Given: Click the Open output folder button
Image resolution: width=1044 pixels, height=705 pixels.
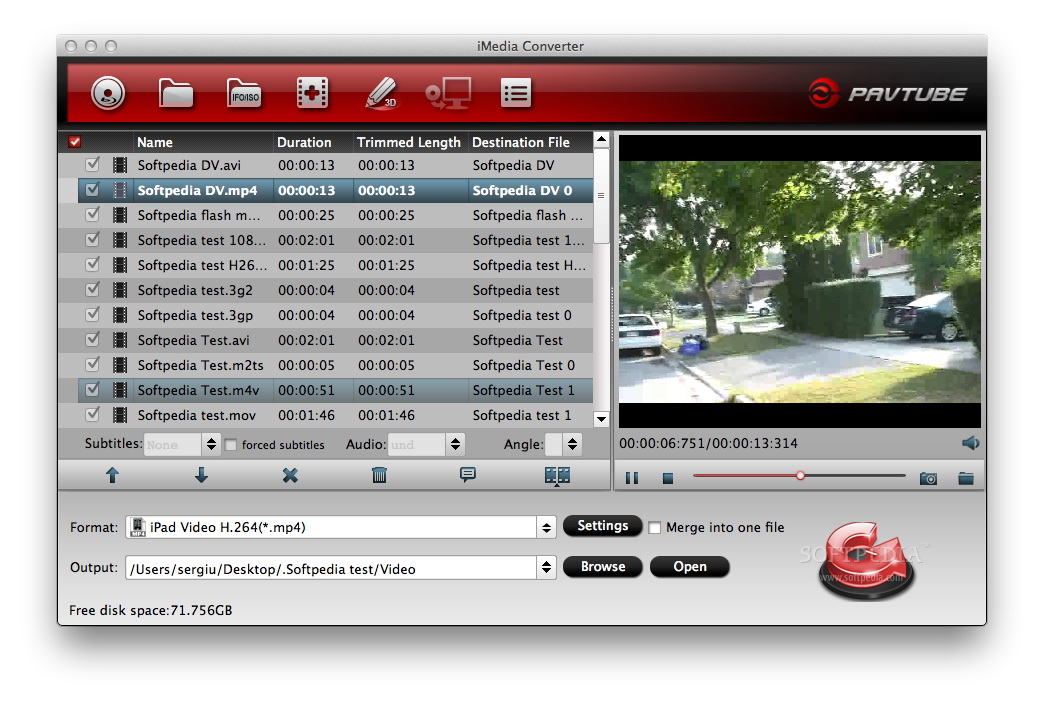Looking at the screenshot, I should click(690, 567).
